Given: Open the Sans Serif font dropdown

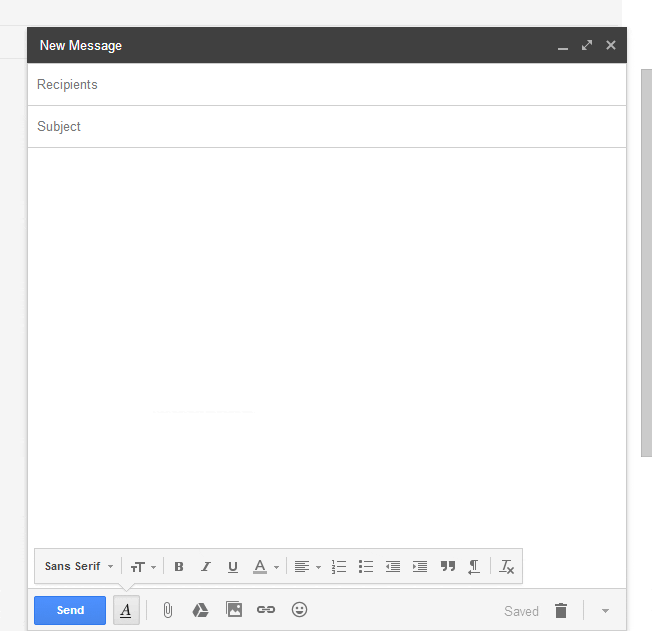Looking at the screenshot, I should coord(79,567).
